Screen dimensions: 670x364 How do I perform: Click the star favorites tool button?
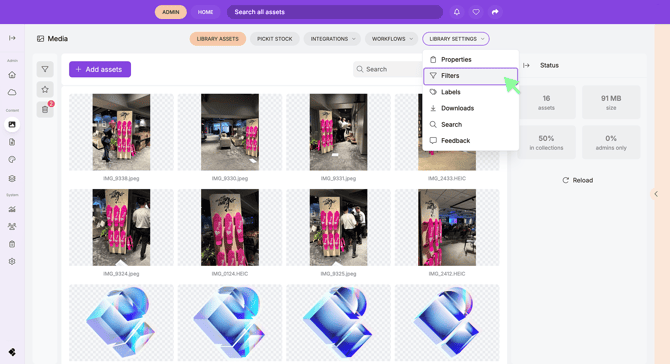(45, 90)
